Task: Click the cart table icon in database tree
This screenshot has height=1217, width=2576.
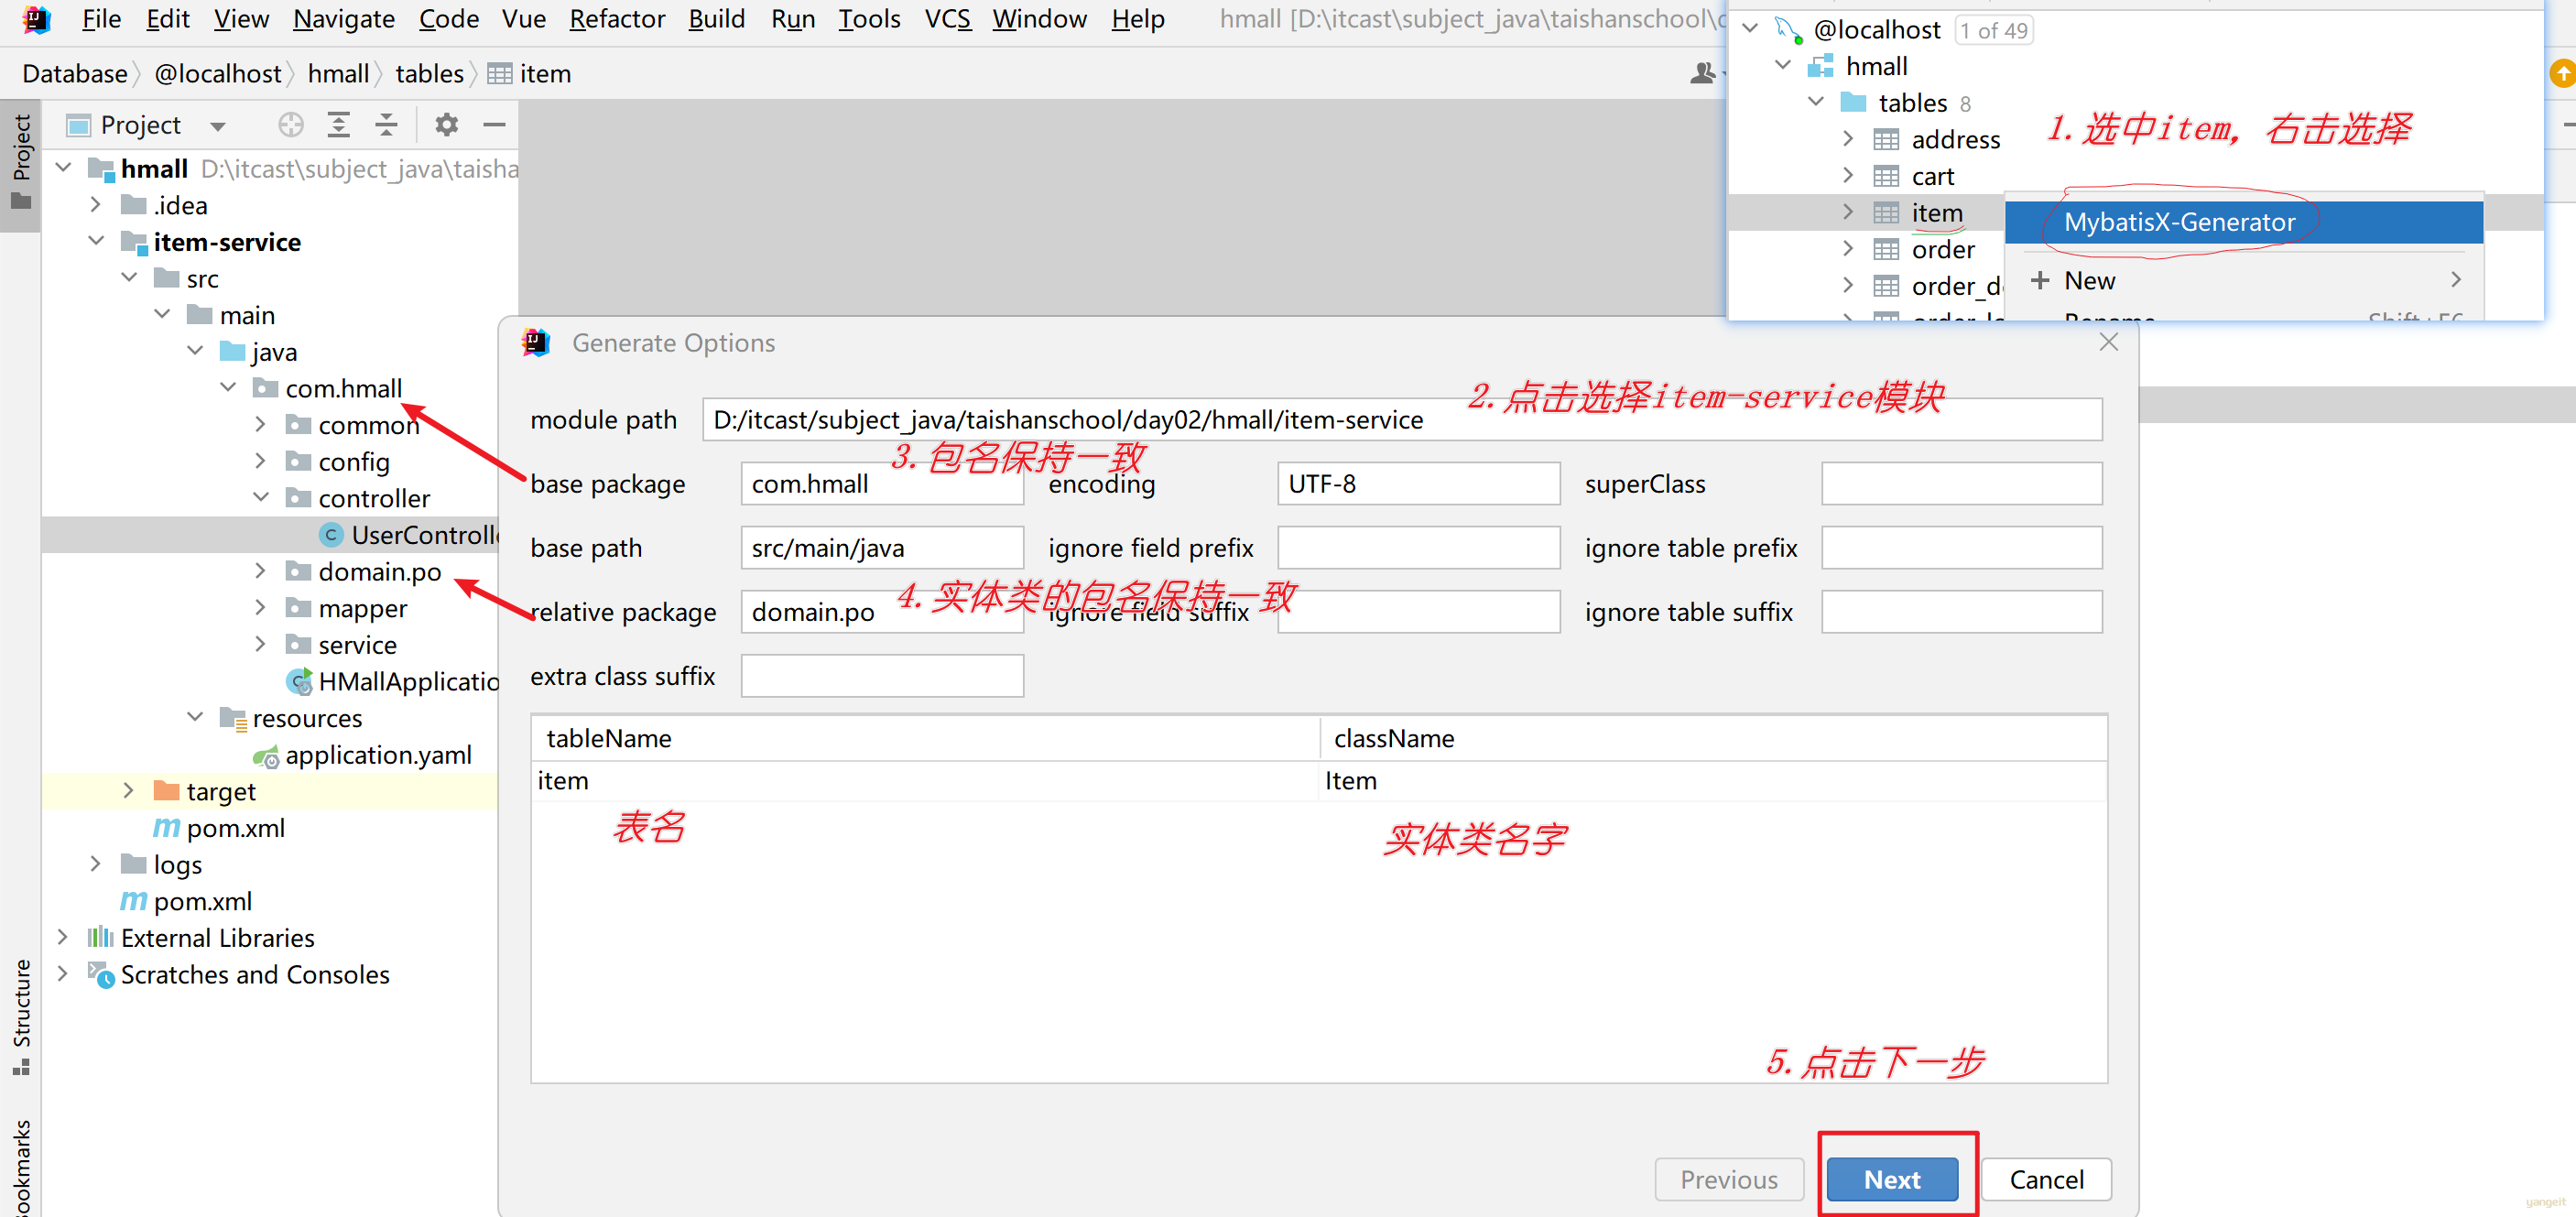Action: (x=1886, y=176)
